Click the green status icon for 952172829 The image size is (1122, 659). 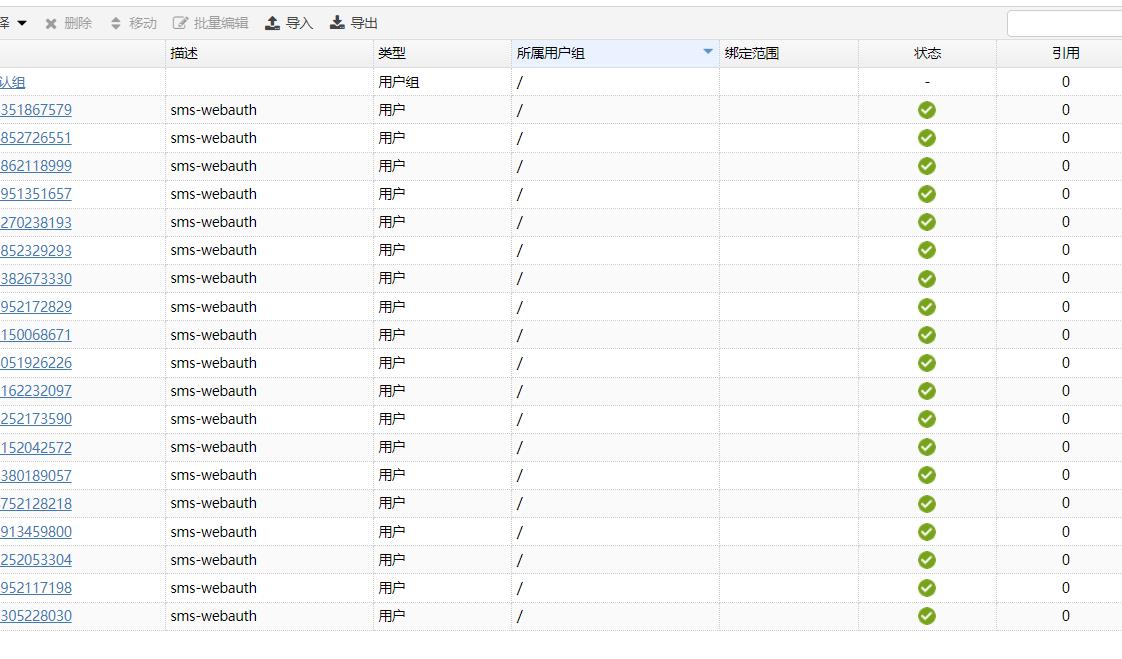[x=927, y=307]
